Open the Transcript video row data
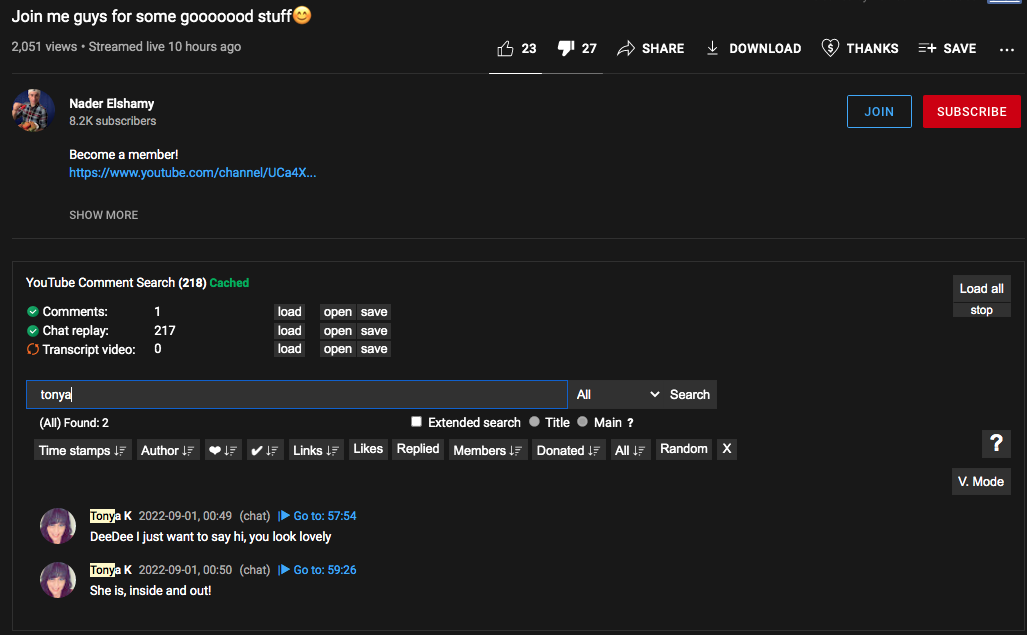The height and width of the screenshot is (635, 1027). point(337,349)
